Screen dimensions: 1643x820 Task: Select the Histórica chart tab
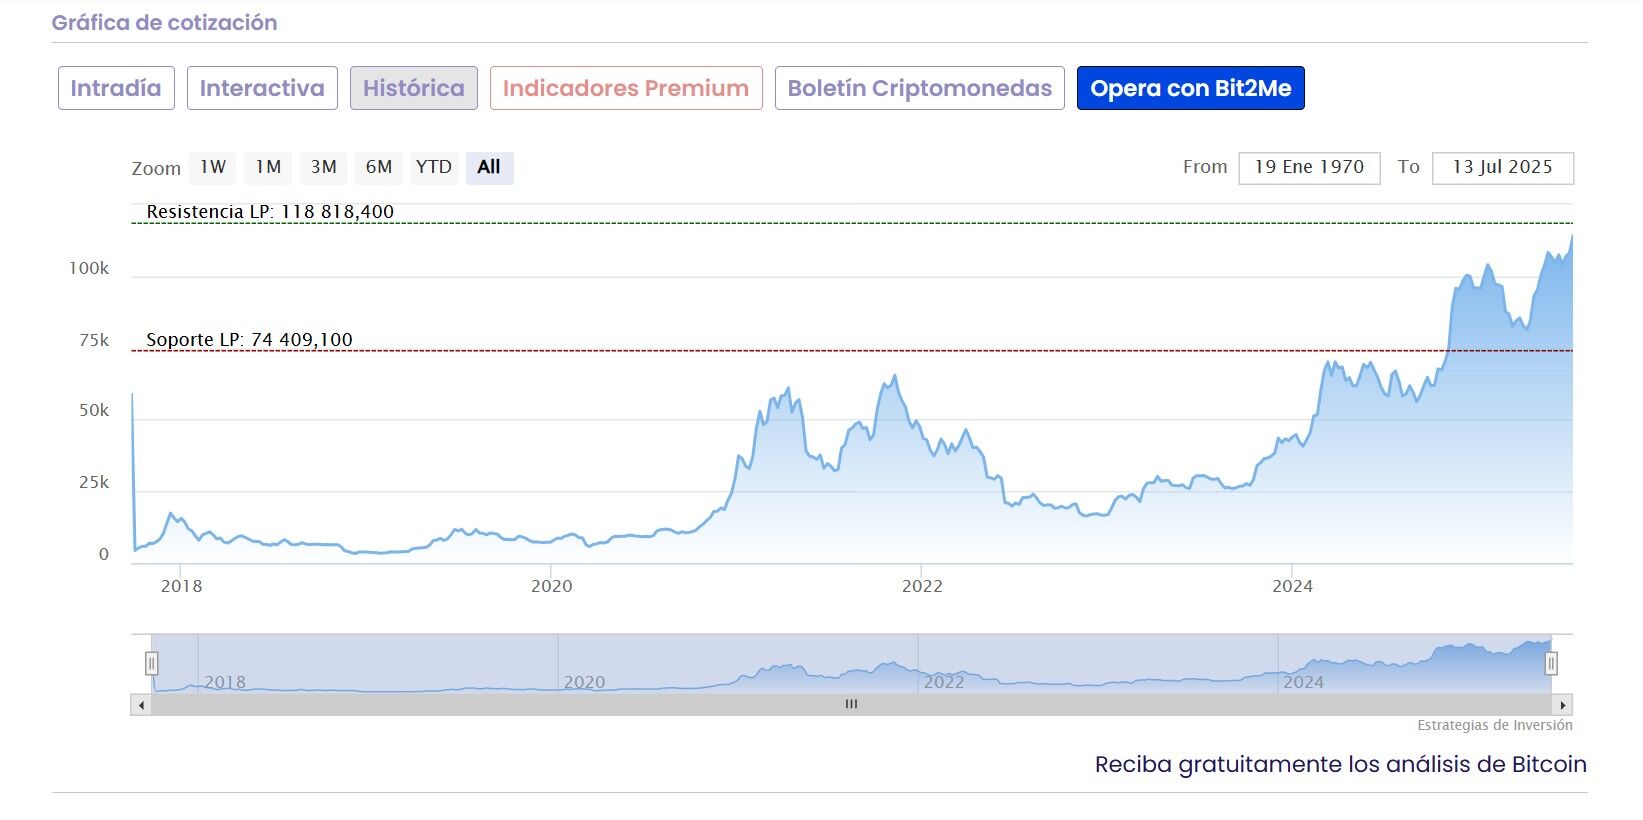[413, 88]
